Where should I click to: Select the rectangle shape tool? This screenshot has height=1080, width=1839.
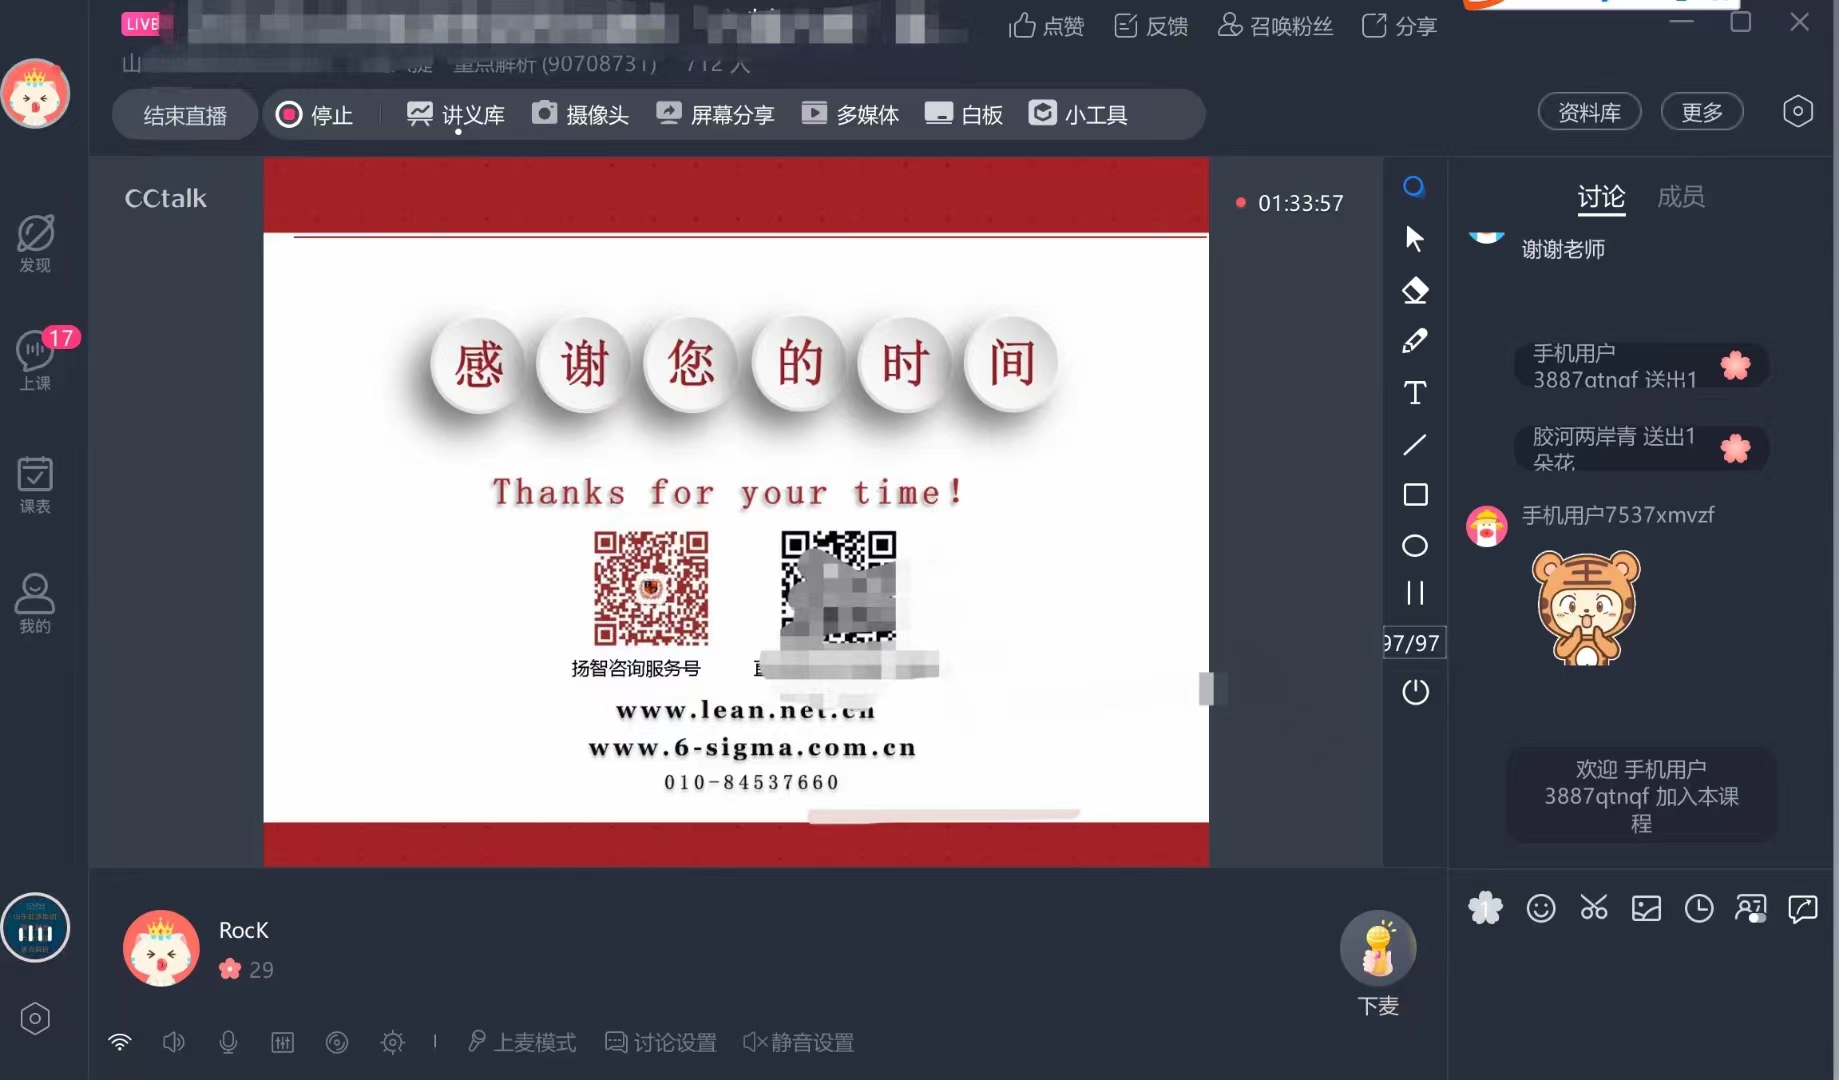(x=1414, y=495)
